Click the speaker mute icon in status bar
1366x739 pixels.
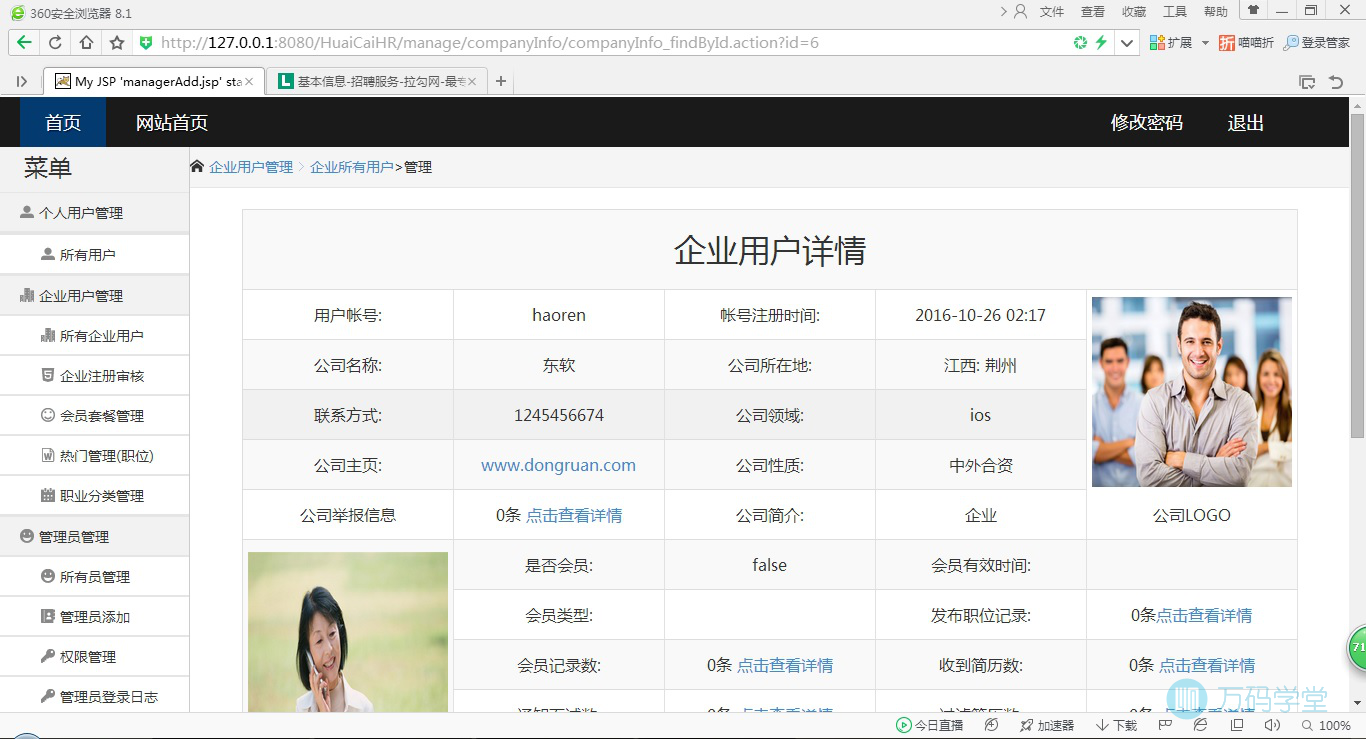pyautogui.click(x=1272, y=725)
